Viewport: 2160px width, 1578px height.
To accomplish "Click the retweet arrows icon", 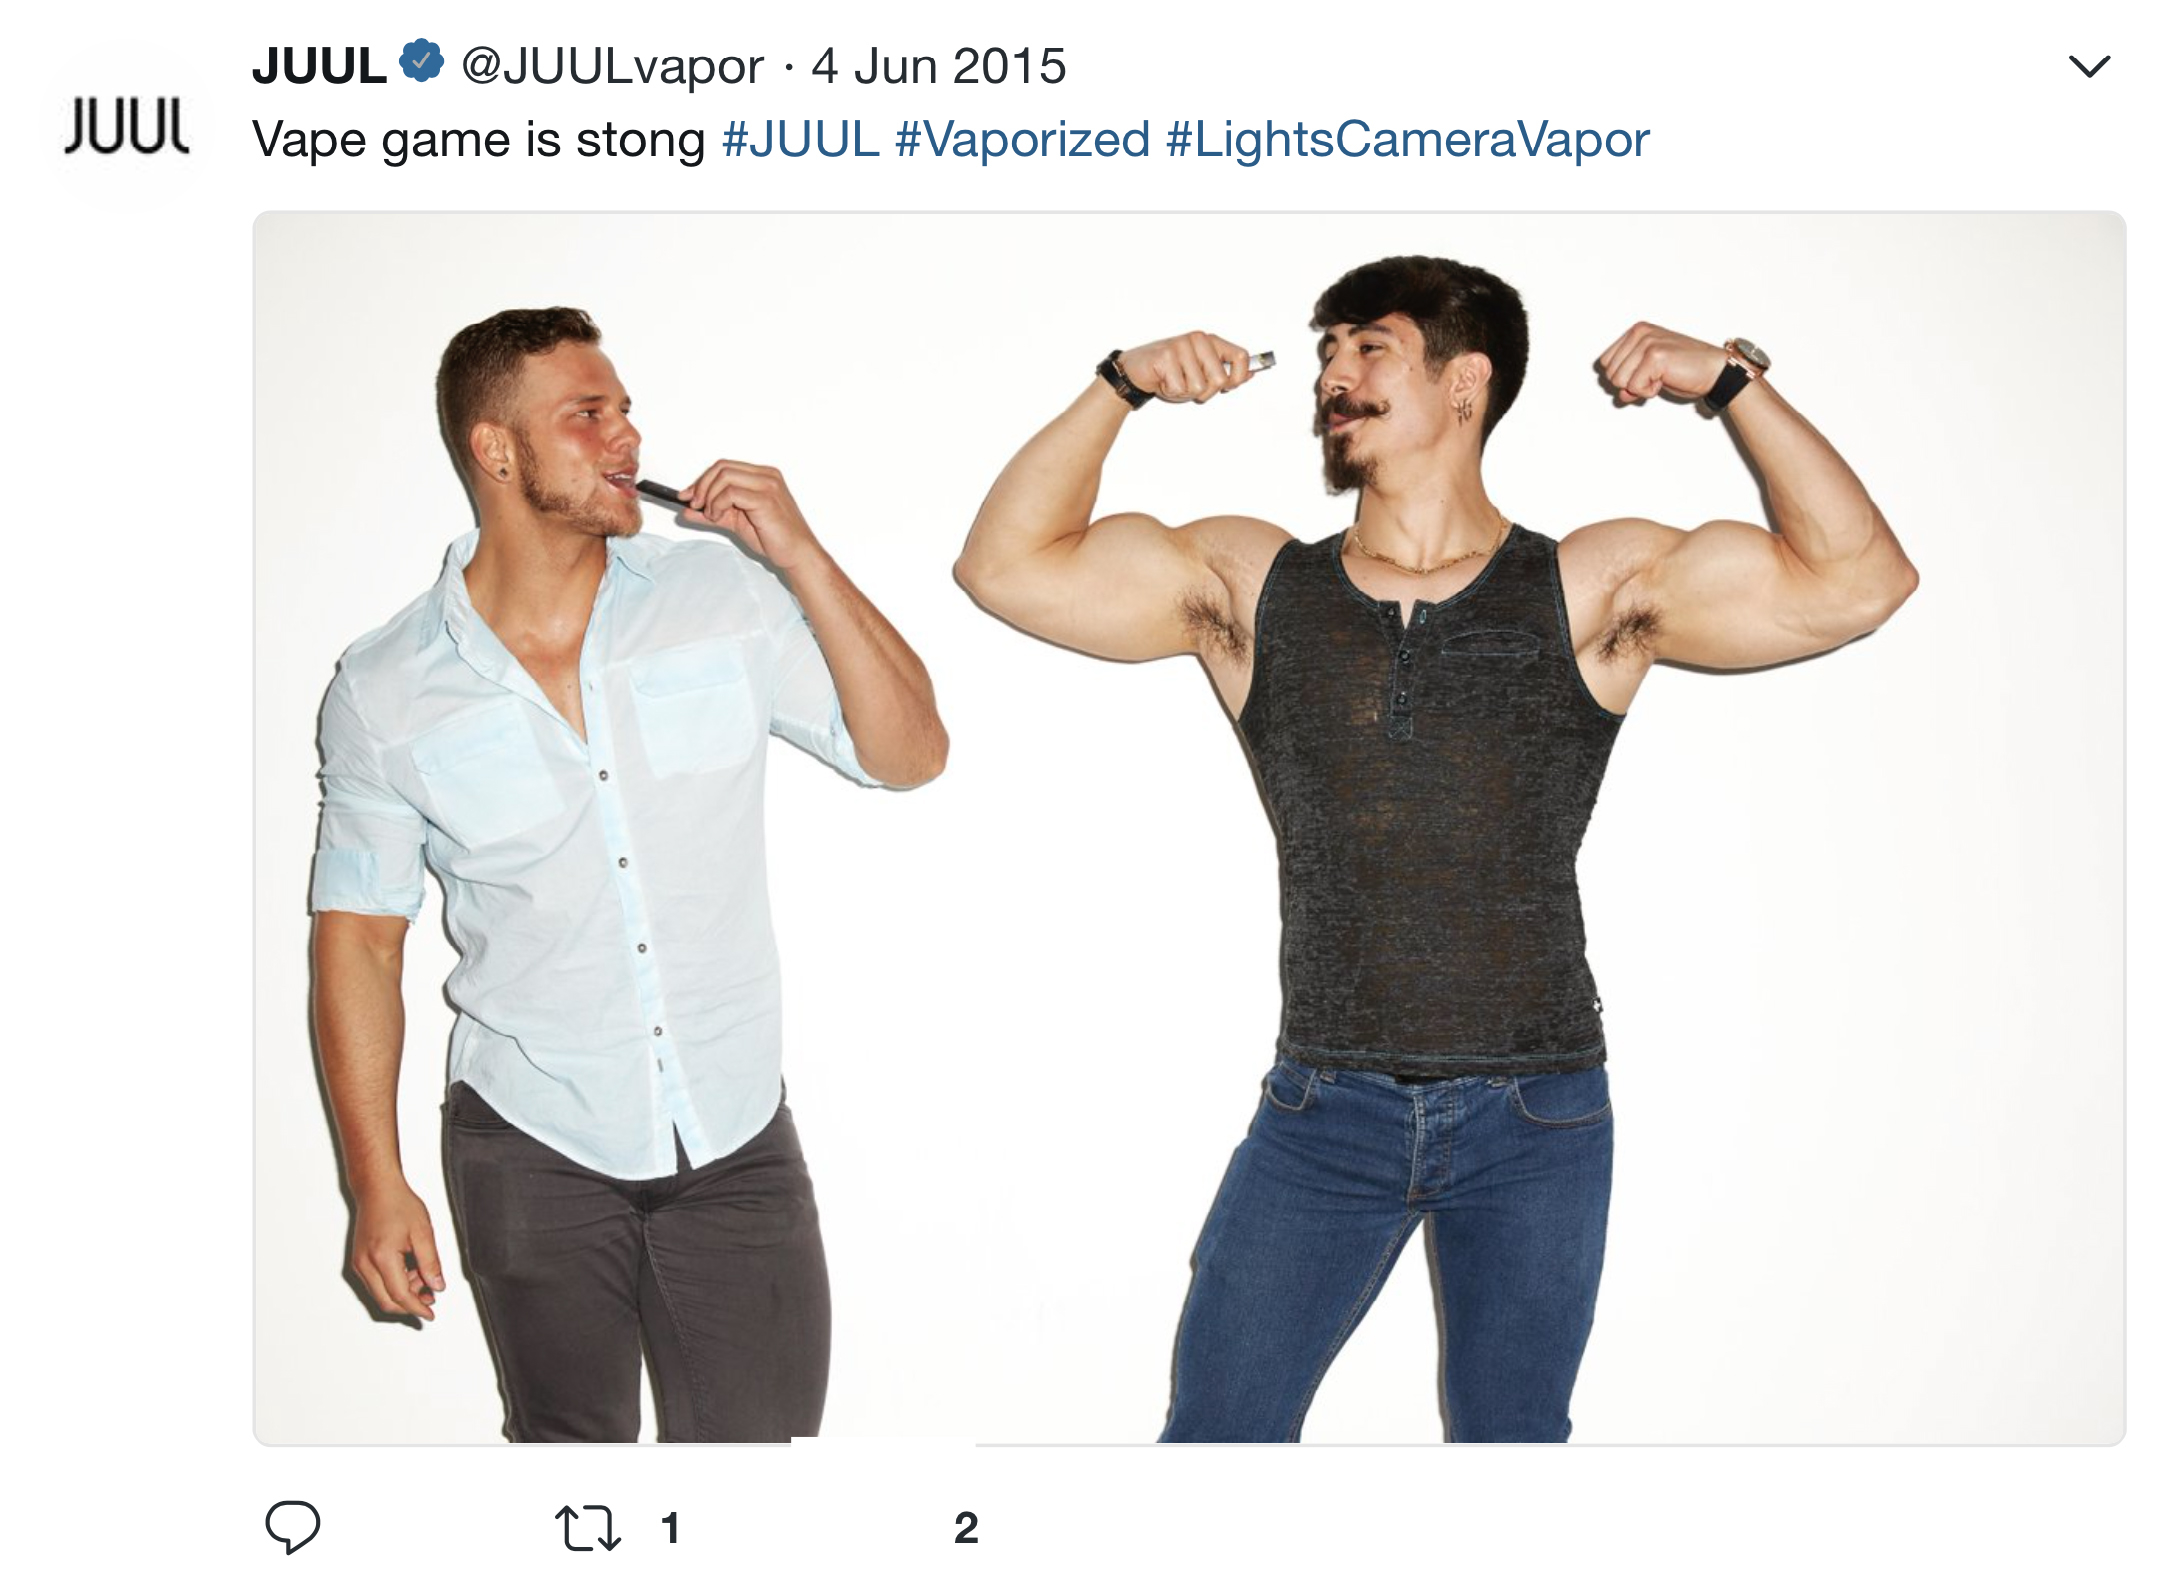I will point(588,1528).
